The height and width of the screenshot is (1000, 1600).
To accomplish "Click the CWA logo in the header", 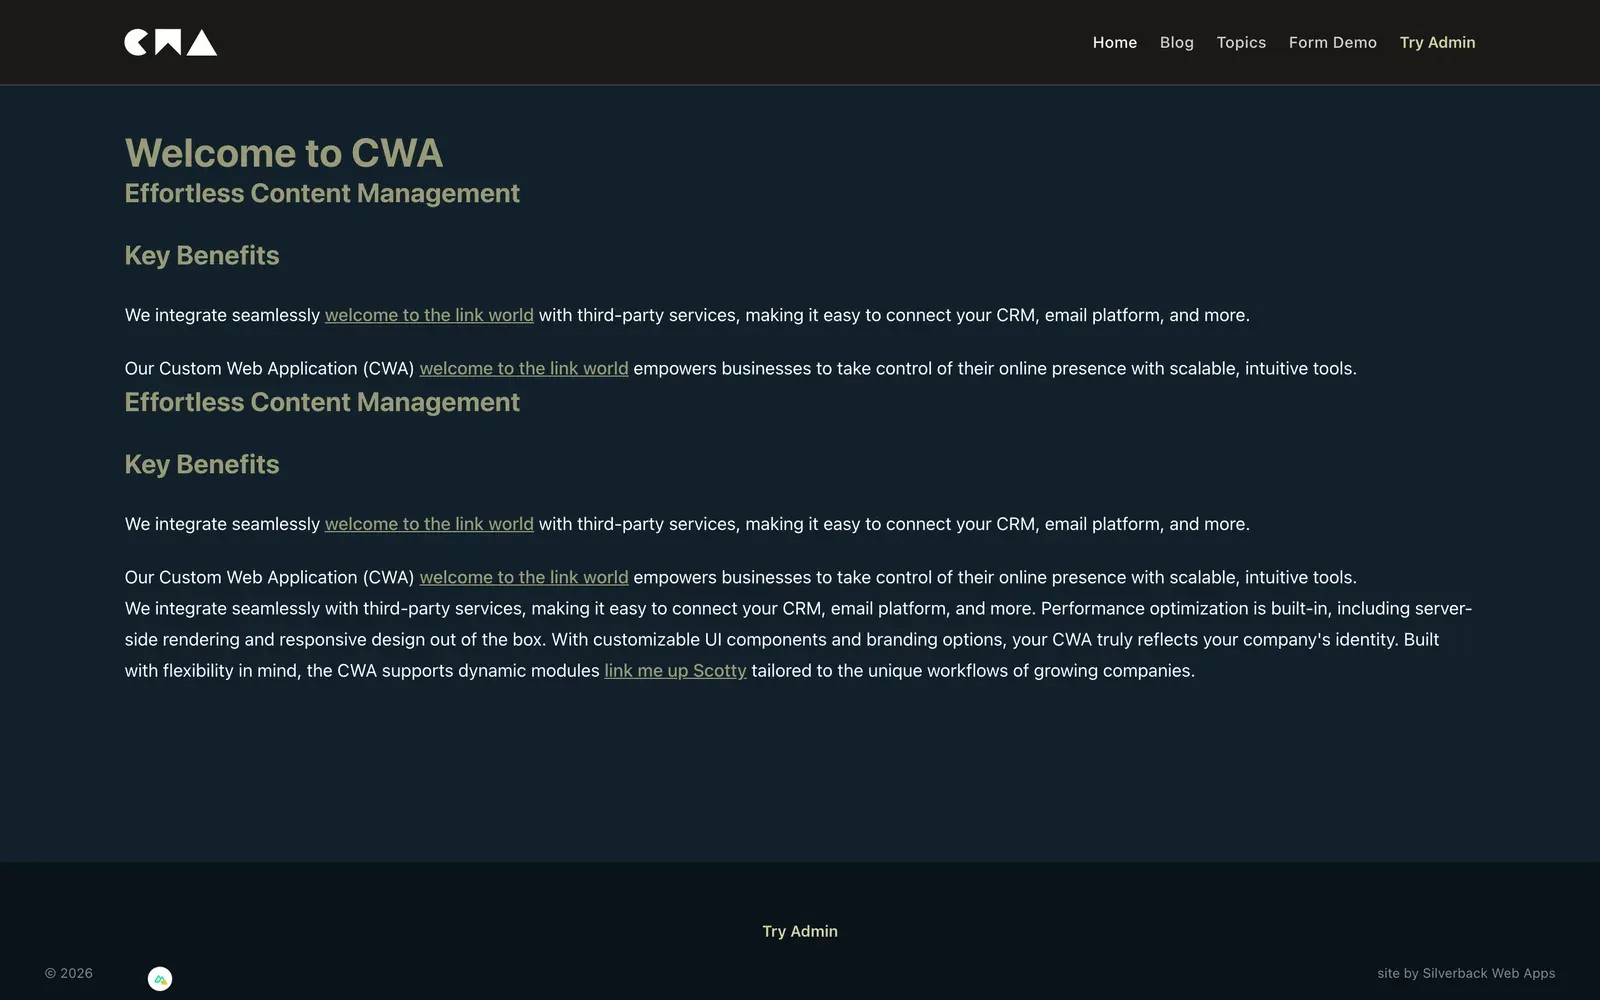I will tap(170, 42).
